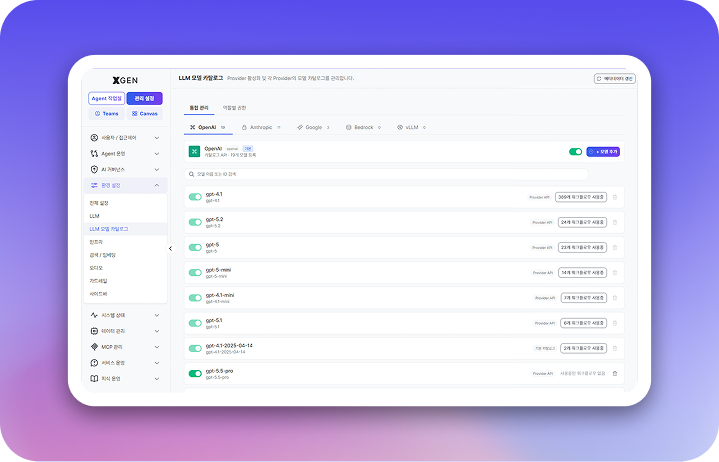Expand the system status section chevron
This screenshot has height=462, width=719.
[157, 315]
